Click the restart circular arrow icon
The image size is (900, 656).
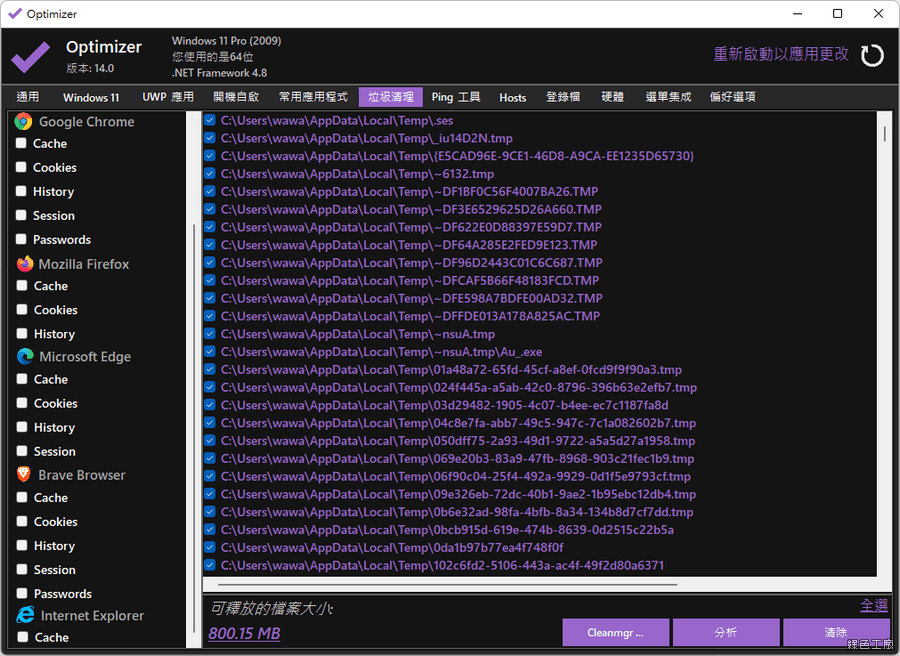872,55
